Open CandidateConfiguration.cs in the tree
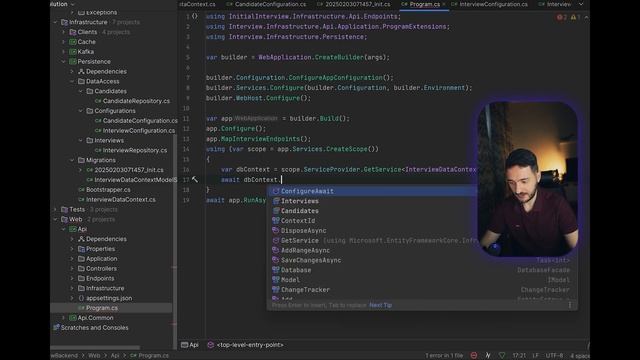The image size is (640, 360). [x=140, y=120]
